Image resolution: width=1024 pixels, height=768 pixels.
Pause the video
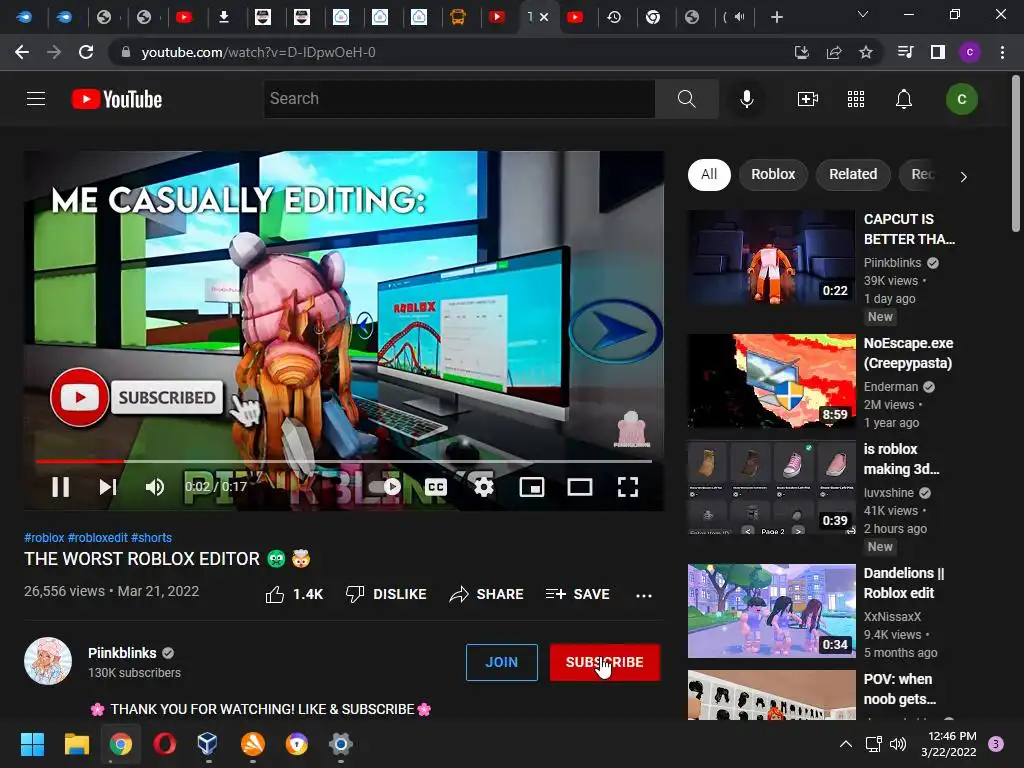coord(61,487)
